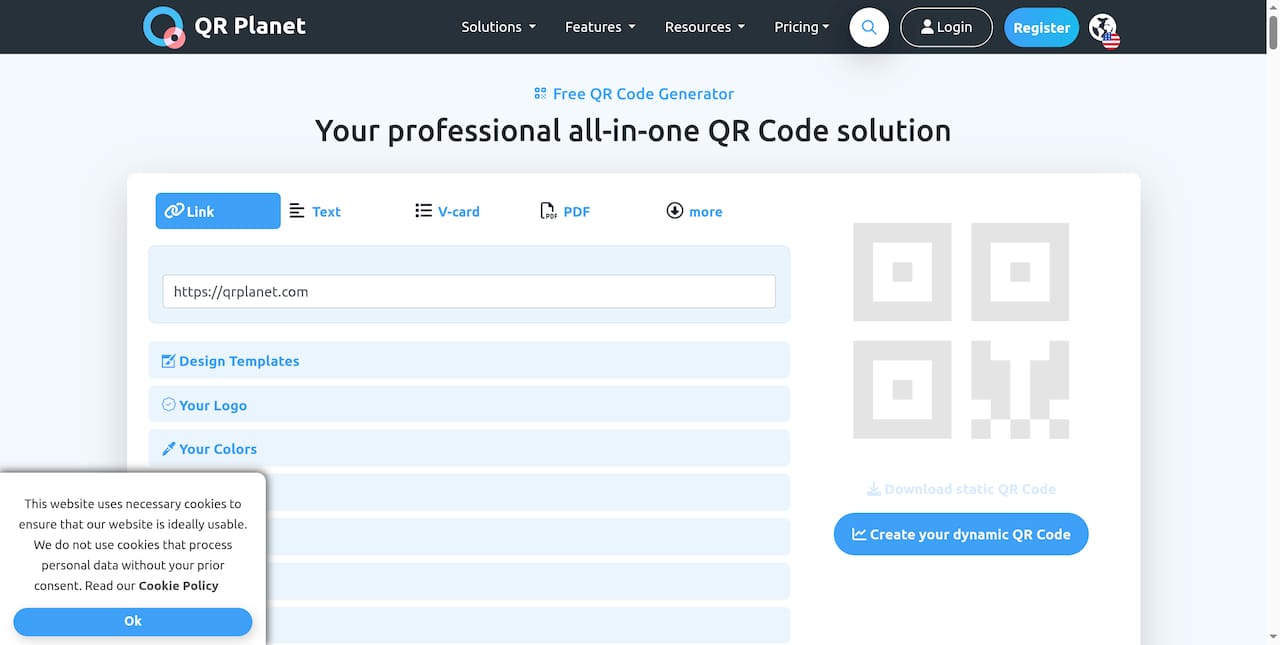The height and width of the screenshot is (645, 1280).
Task: Expand the Your Logo section
Action: point(469,404)
